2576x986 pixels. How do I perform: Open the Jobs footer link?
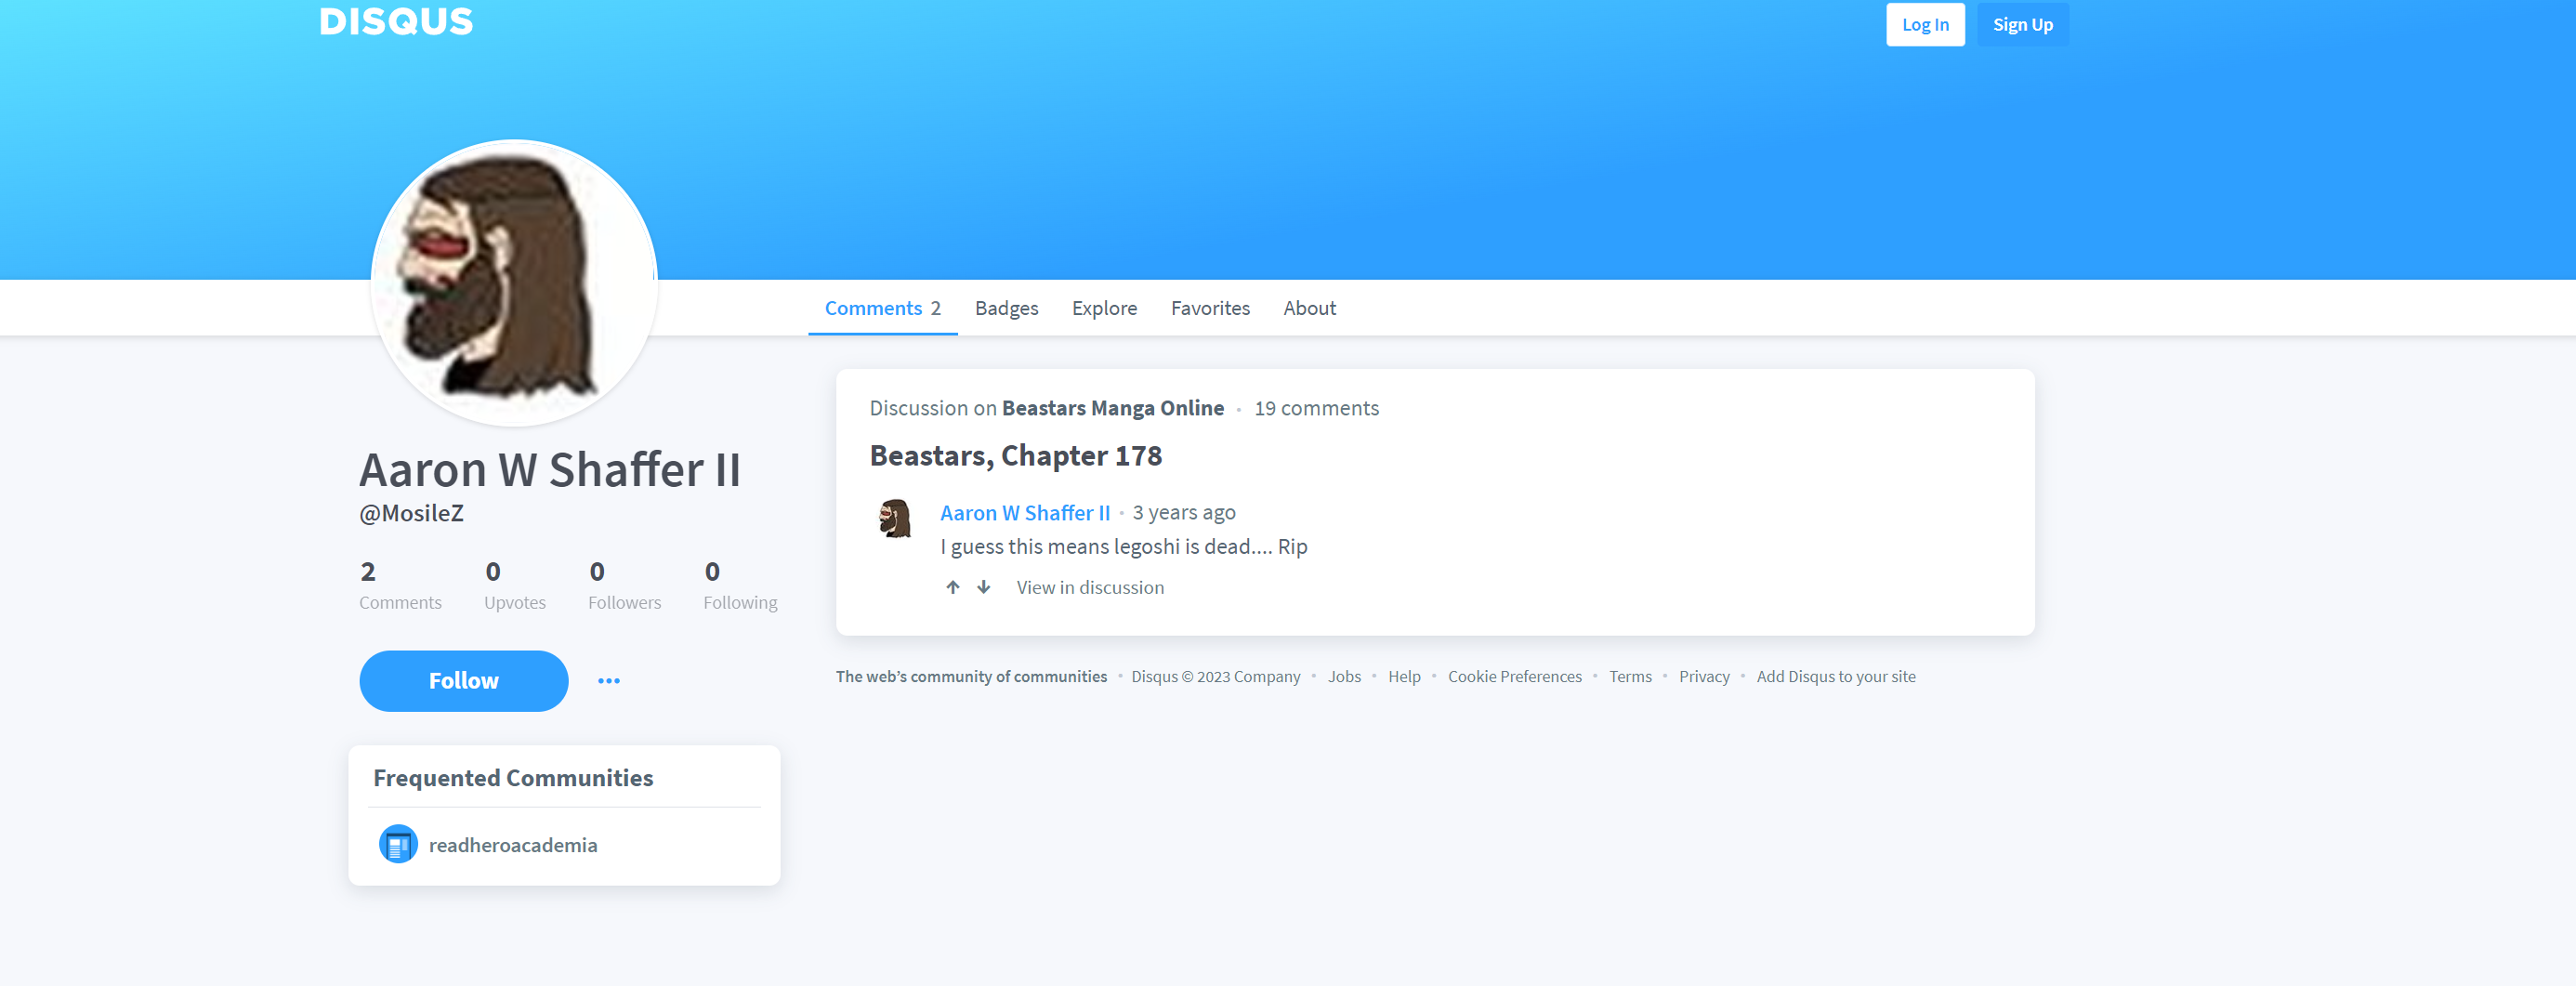tap(1344, 677)
